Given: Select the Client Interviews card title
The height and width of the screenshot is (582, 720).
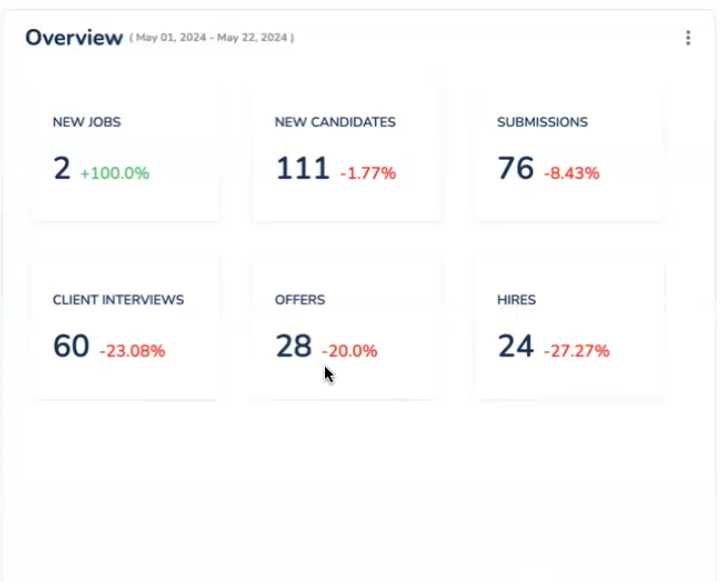Looking at the screenshot, I should pos(118,299).
